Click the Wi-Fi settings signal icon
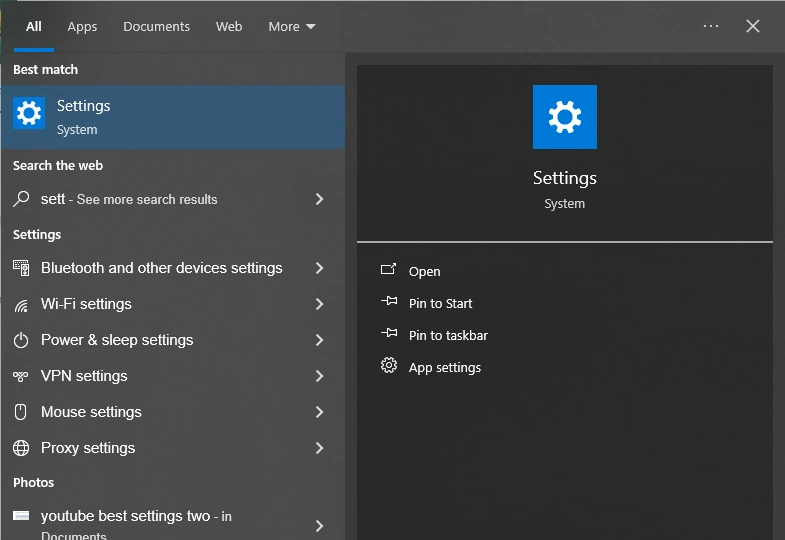Screen dimensions: 785x540 [x=21, y=304]
